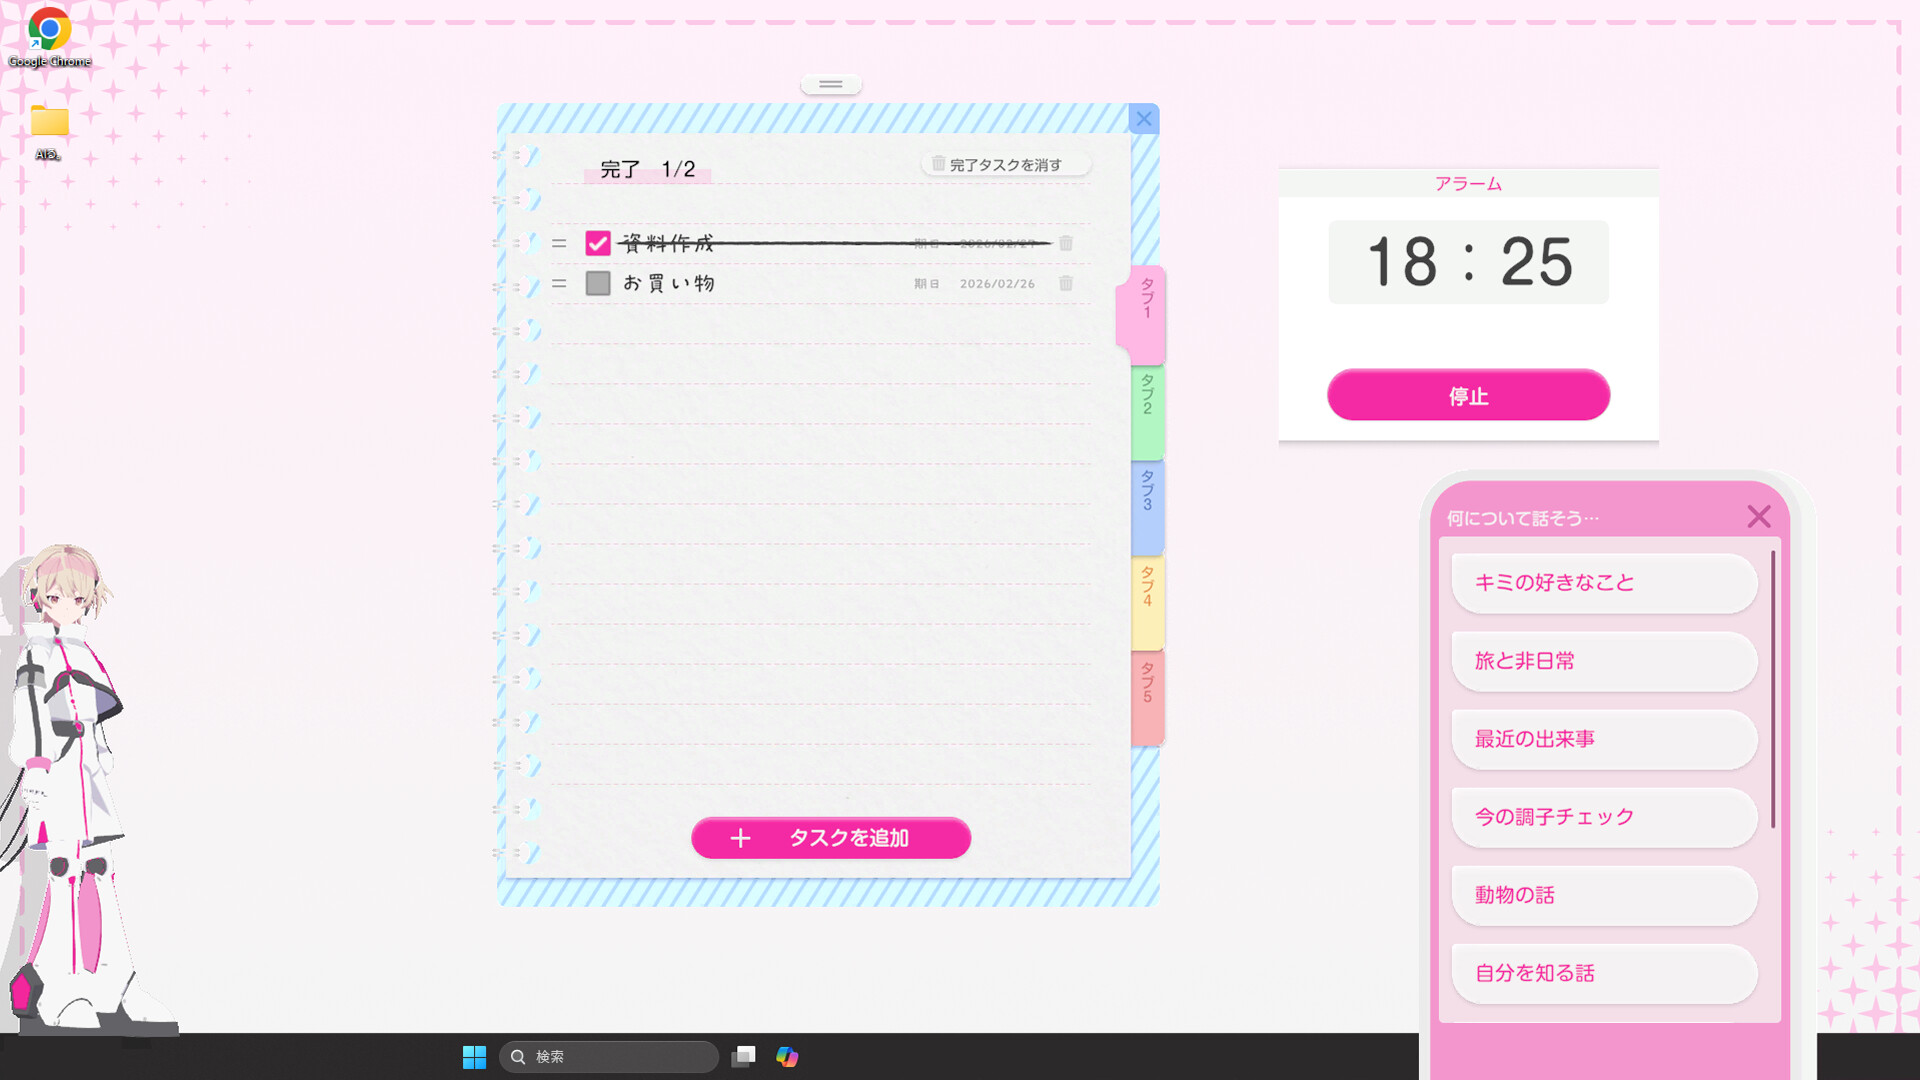Screen dimensions: 1920x1080
Task: Click 完了タスクを消す to clear completed tasks
Action: [1004, 164]
